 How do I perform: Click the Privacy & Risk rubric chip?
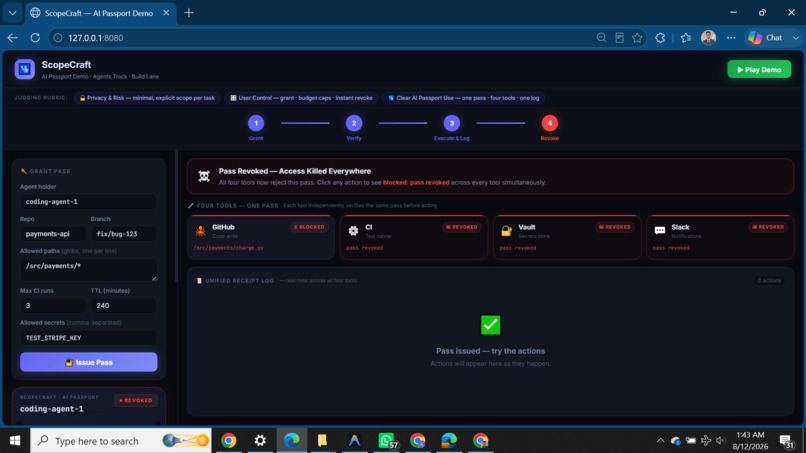pyautogui.click(x=147, y=98)
